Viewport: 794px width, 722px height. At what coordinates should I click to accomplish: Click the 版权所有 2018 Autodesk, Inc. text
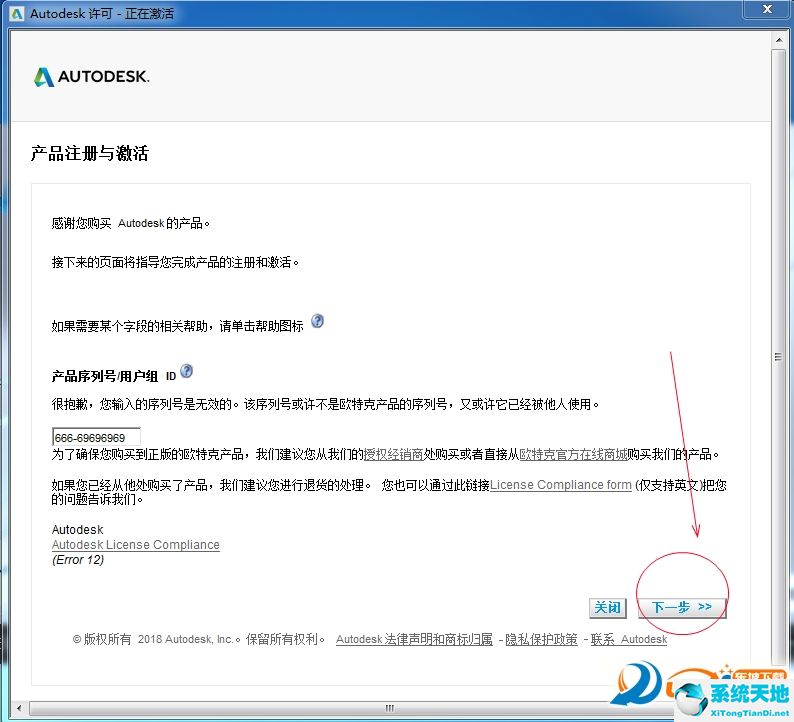(x=199, y=639)
